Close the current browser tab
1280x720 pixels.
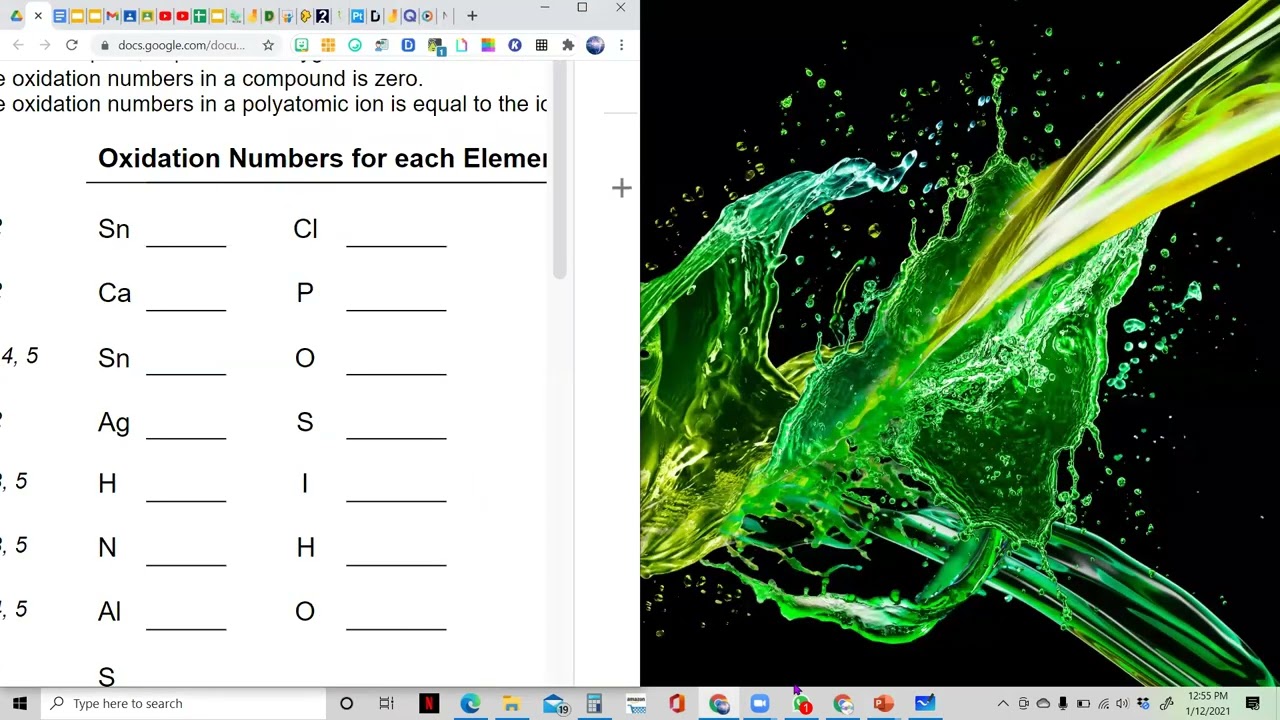pos(38,16)
